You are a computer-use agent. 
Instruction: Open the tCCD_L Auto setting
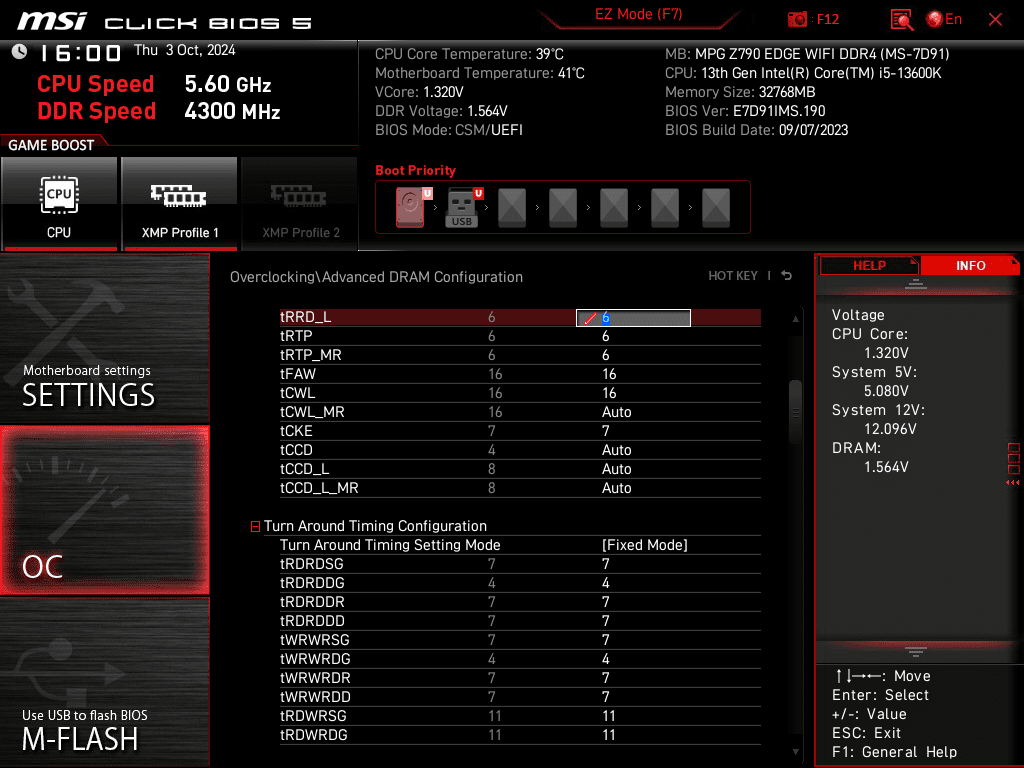616,469
